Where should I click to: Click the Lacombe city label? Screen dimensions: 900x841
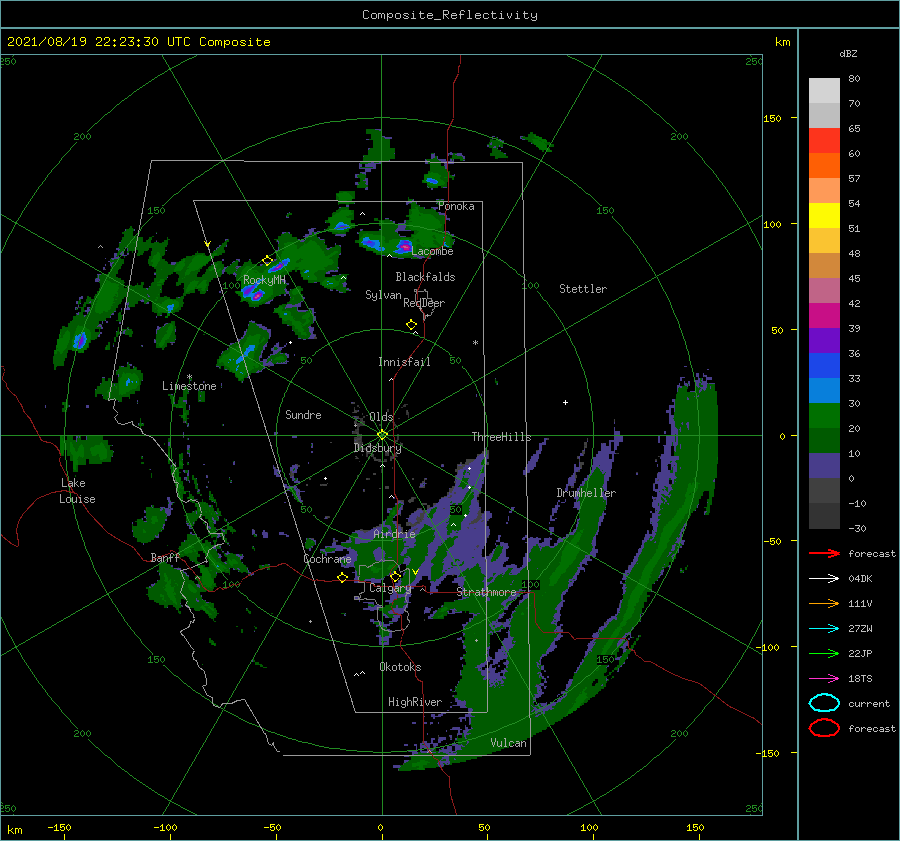tap(432, 251)
